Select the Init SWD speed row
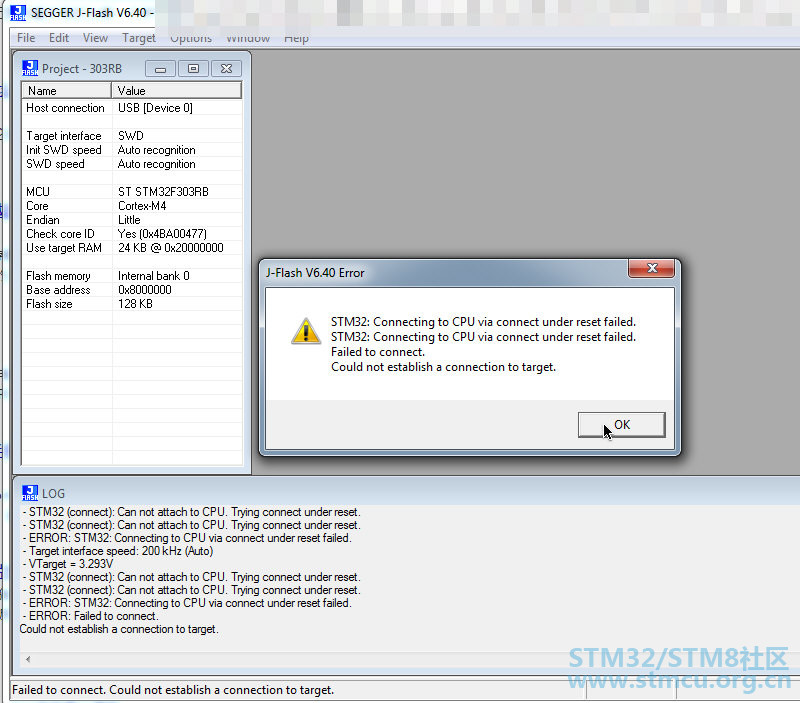This screenshot has height=703, width=800. (132, 150)
